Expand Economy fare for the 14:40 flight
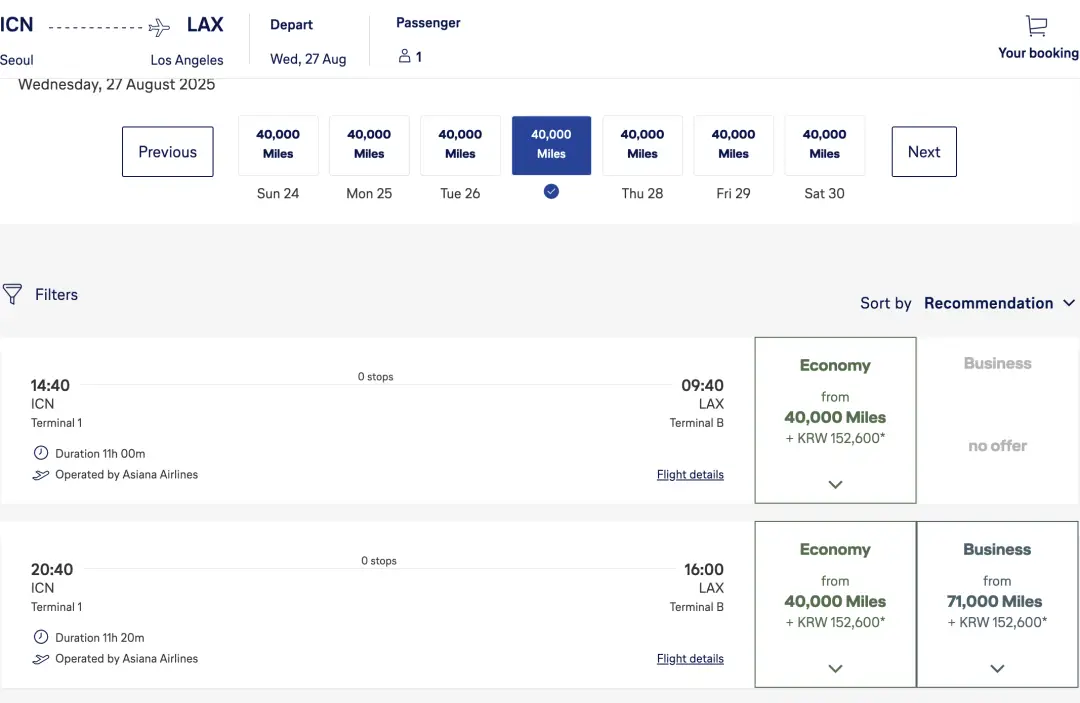Viewport: 1080px width, 703px height. [835, 420]
